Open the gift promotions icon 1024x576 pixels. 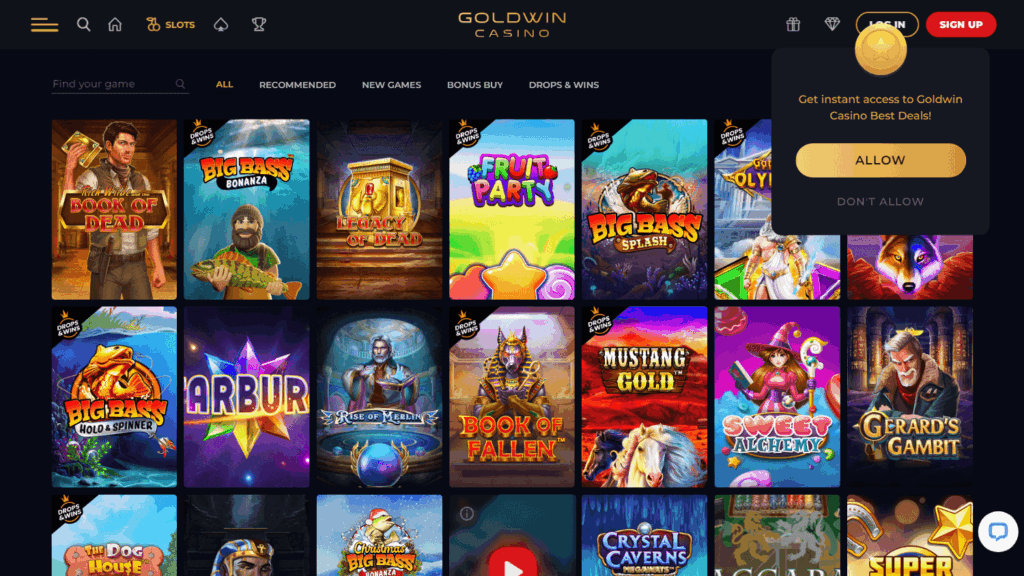click(x=793, y=24)
